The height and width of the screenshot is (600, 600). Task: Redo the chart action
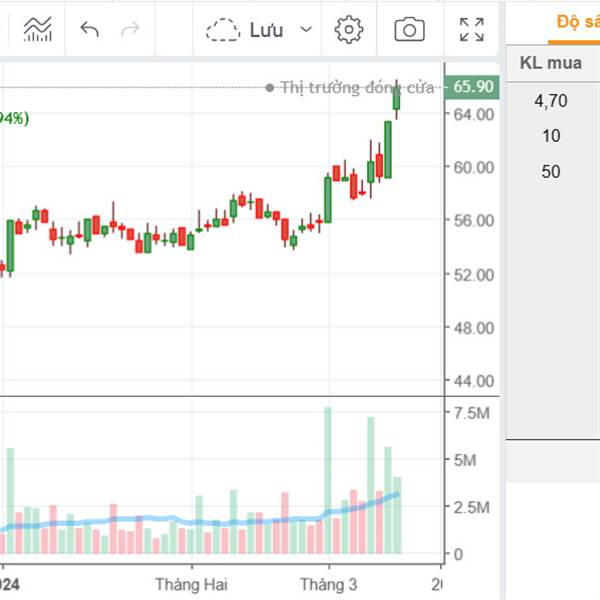point(130,29)
